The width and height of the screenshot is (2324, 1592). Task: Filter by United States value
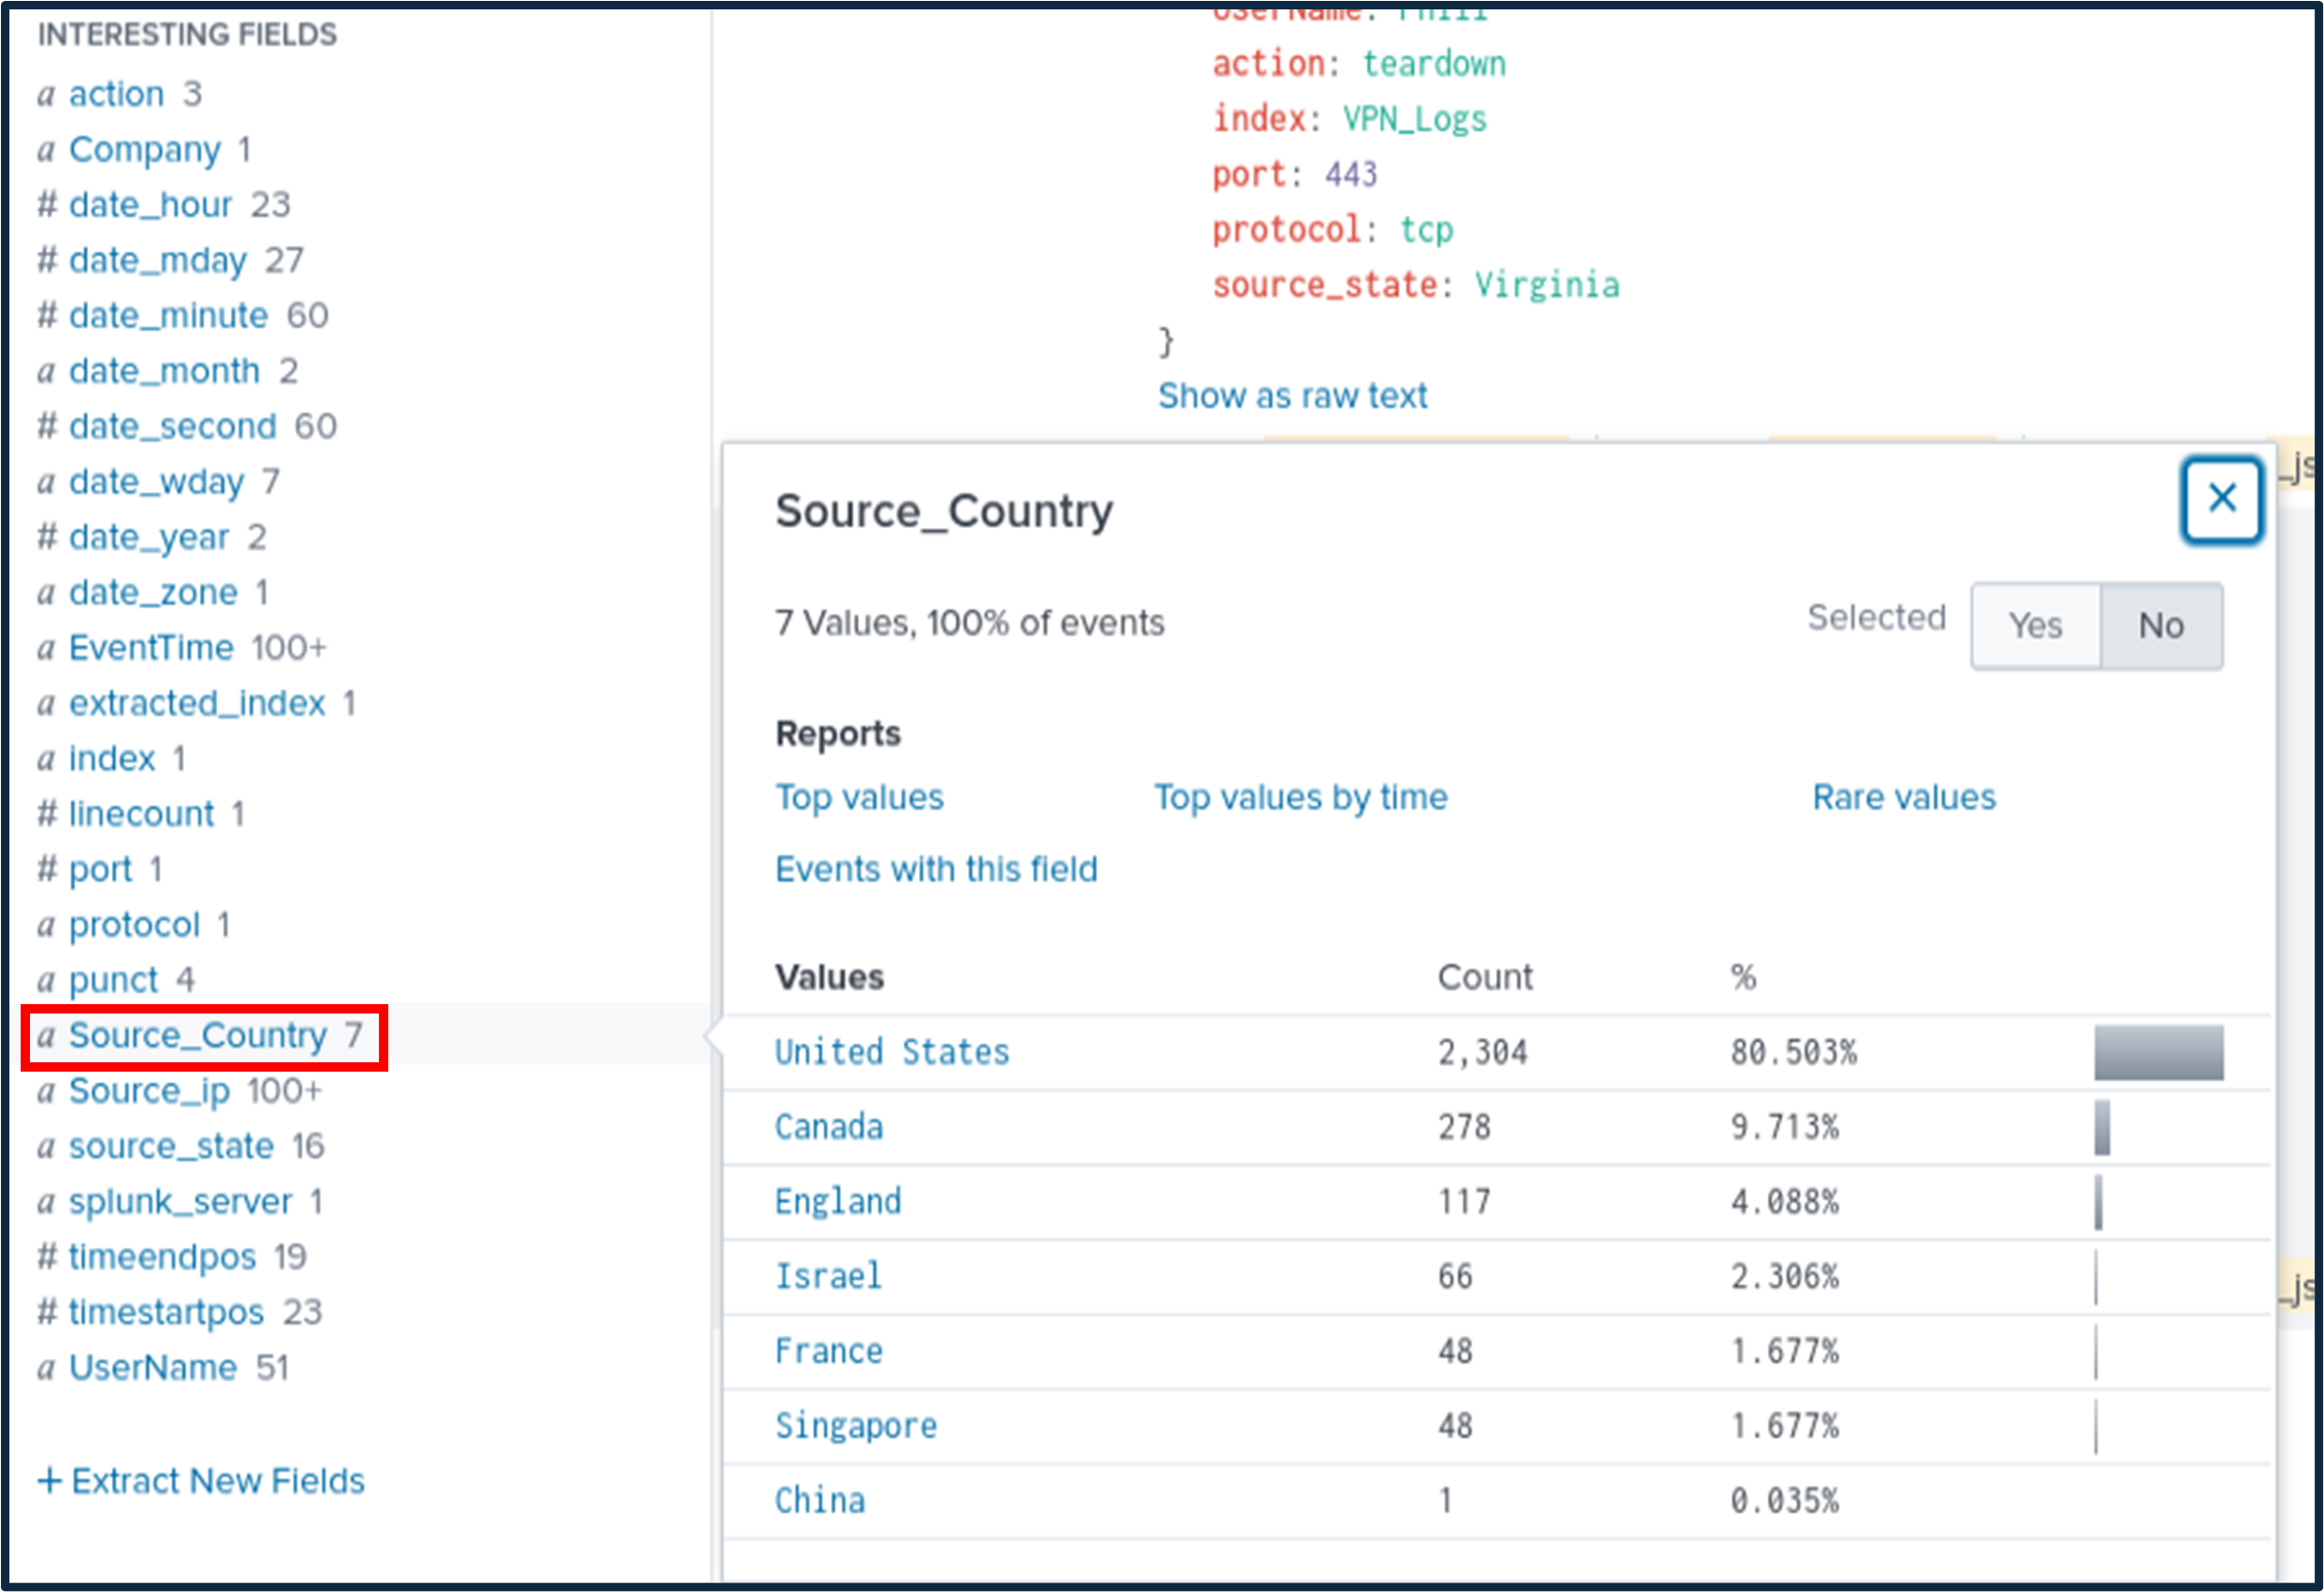892,1052
